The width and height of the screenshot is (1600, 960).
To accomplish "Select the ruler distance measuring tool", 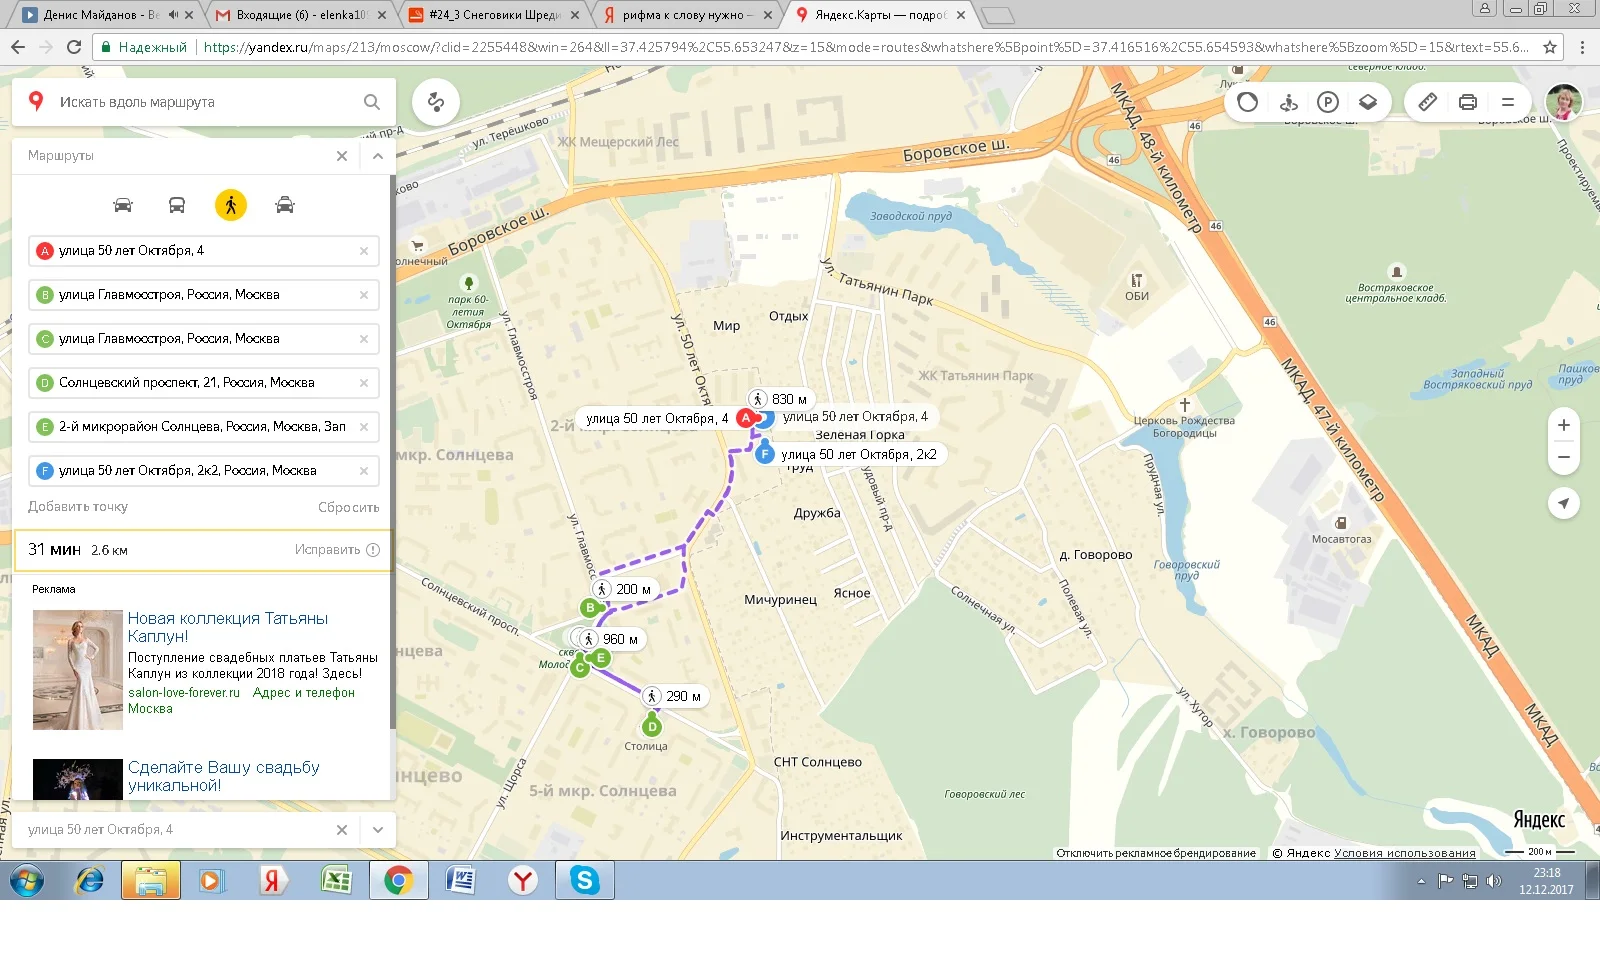I will [x=1428, y=102].
